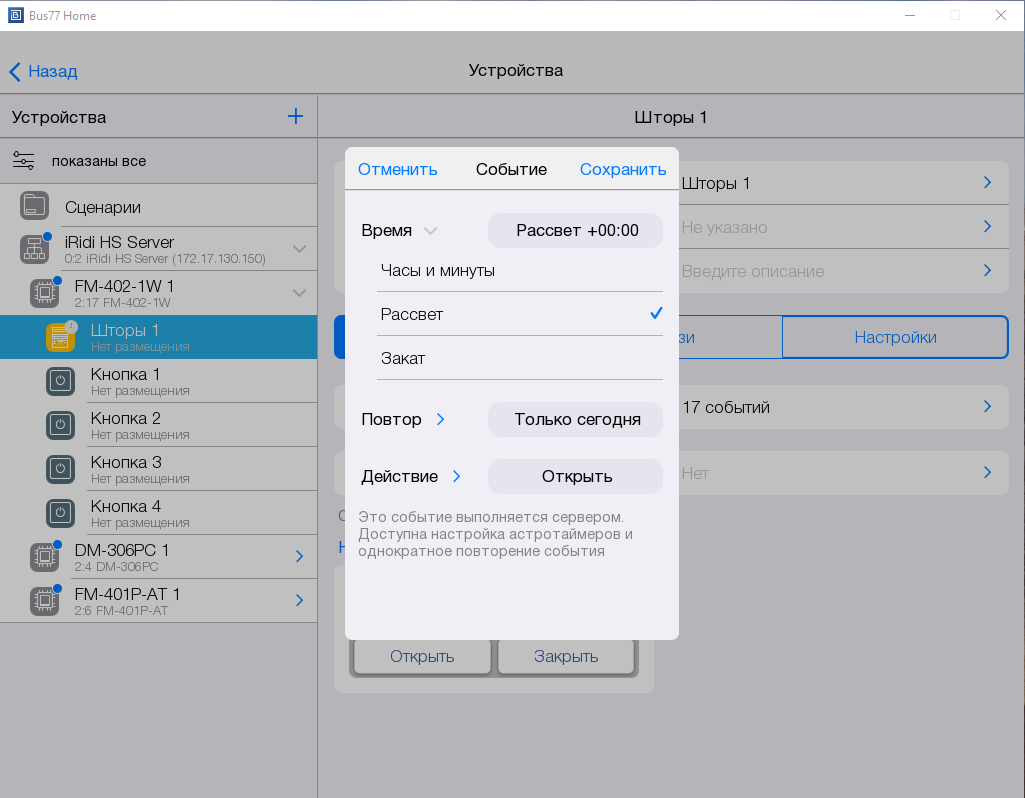
Task: Expand the Повтор setting chevron
Action: pyautogui.click(x=440, y=420)
